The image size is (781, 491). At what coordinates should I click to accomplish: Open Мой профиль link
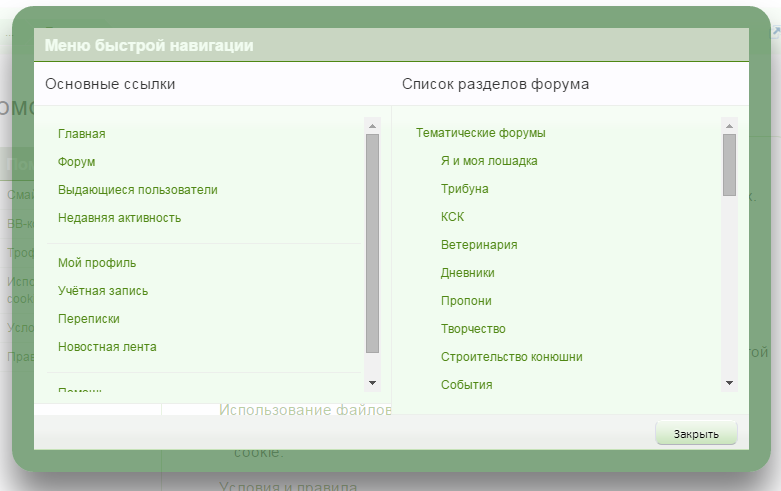(x=97, y=263)
